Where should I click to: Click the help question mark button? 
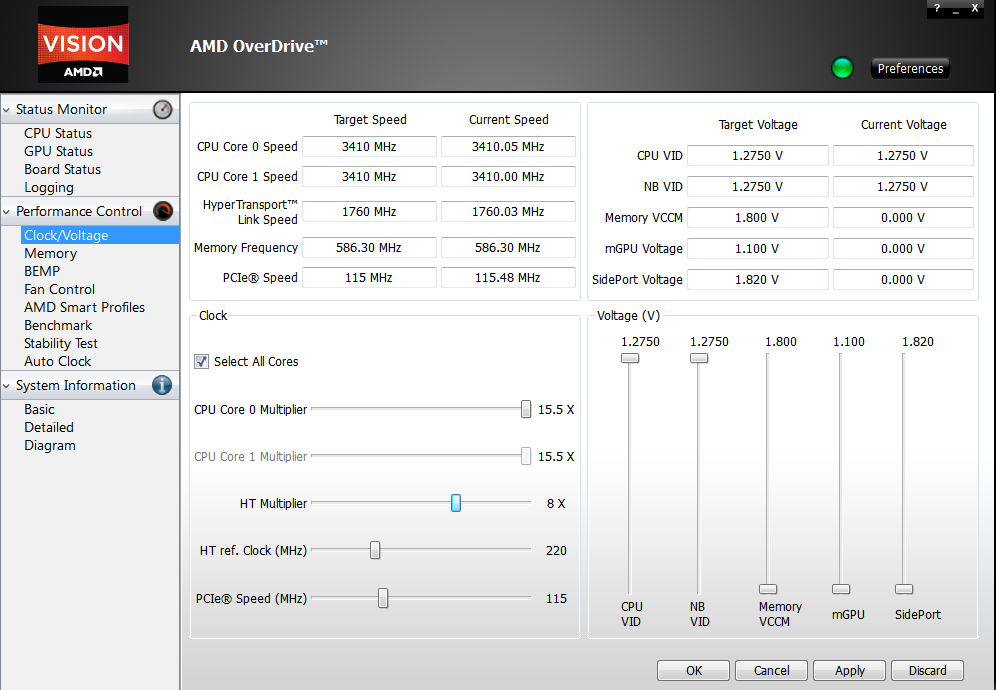937,8
